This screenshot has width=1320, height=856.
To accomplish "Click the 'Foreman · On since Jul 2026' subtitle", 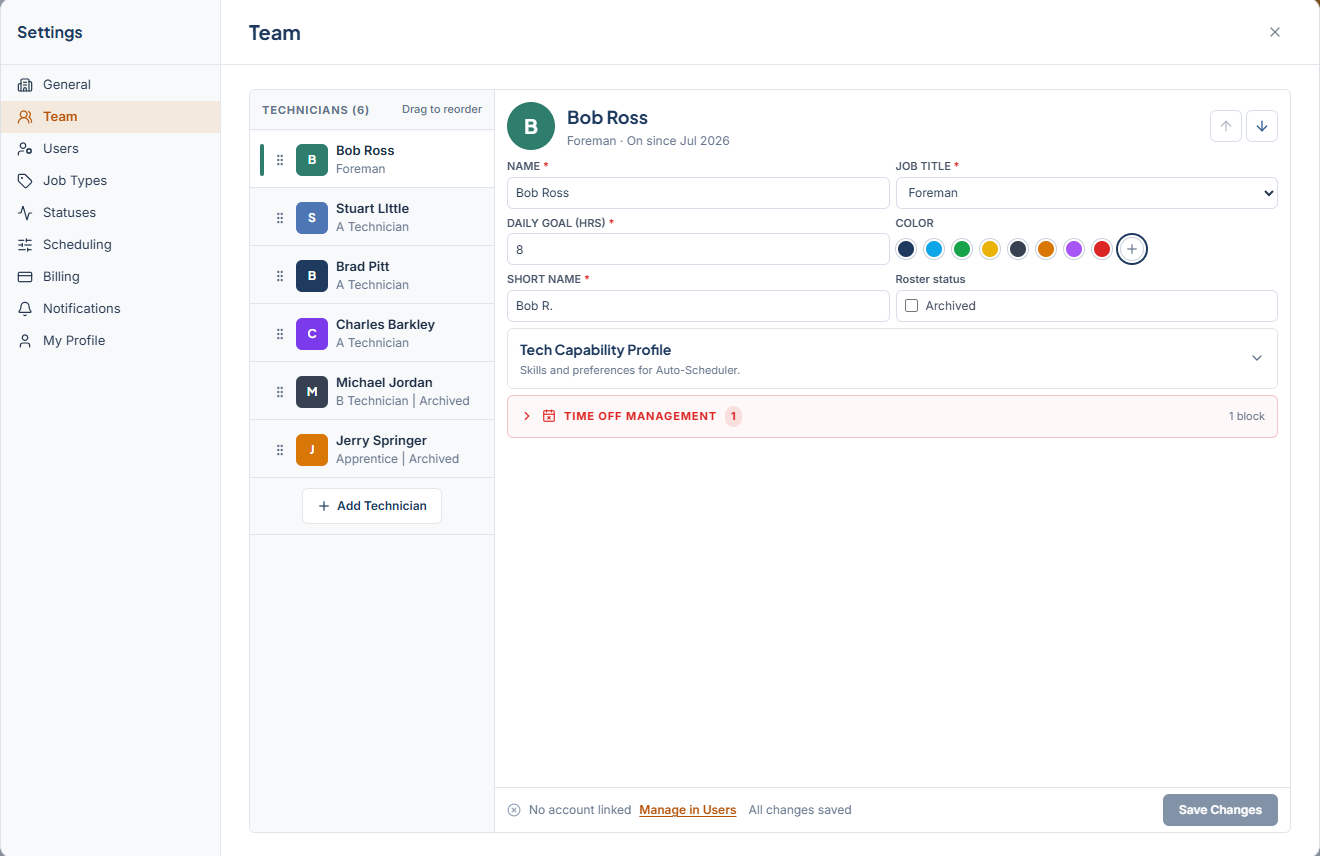I will tap(648, 141).
